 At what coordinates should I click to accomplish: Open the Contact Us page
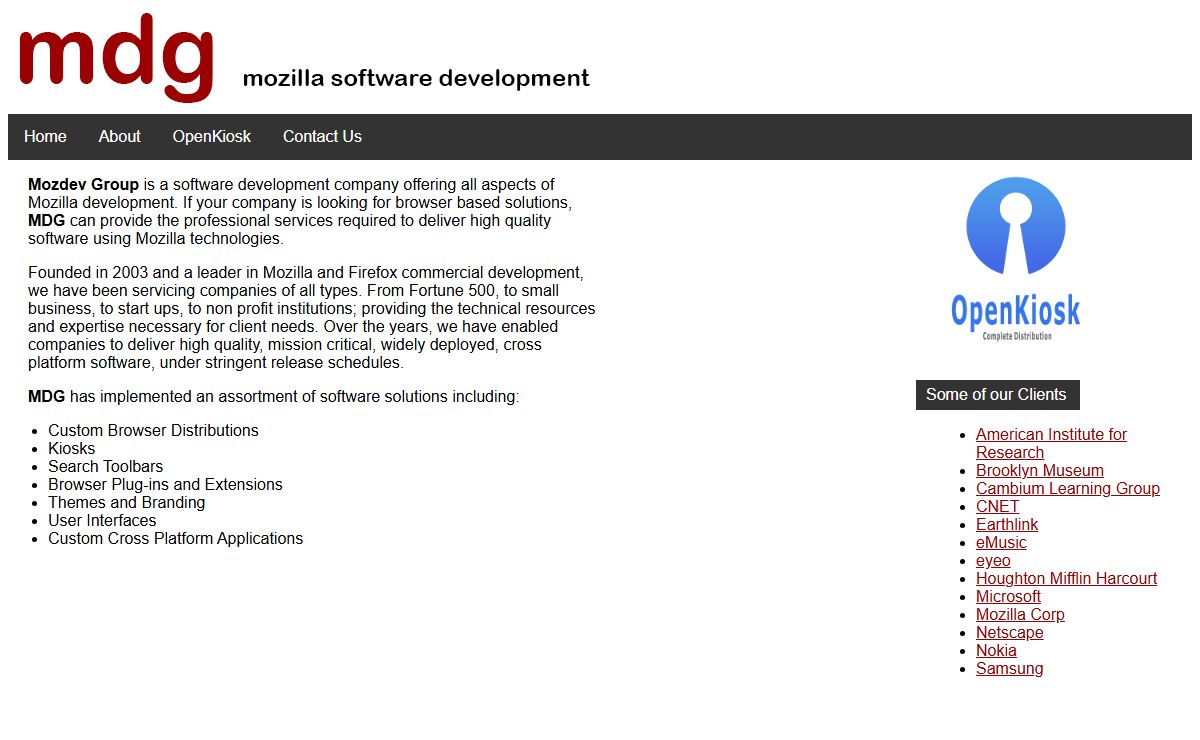tap(322, 137)
